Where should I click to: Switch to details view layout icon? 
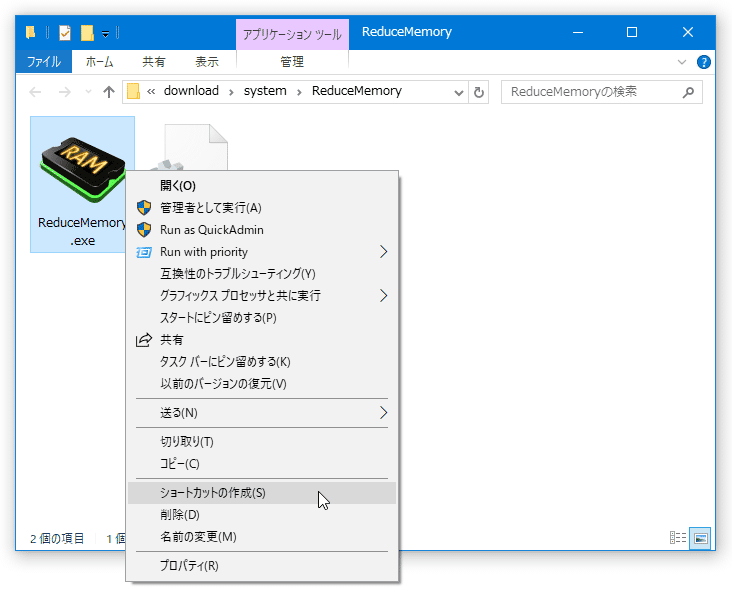coord(678,538)
